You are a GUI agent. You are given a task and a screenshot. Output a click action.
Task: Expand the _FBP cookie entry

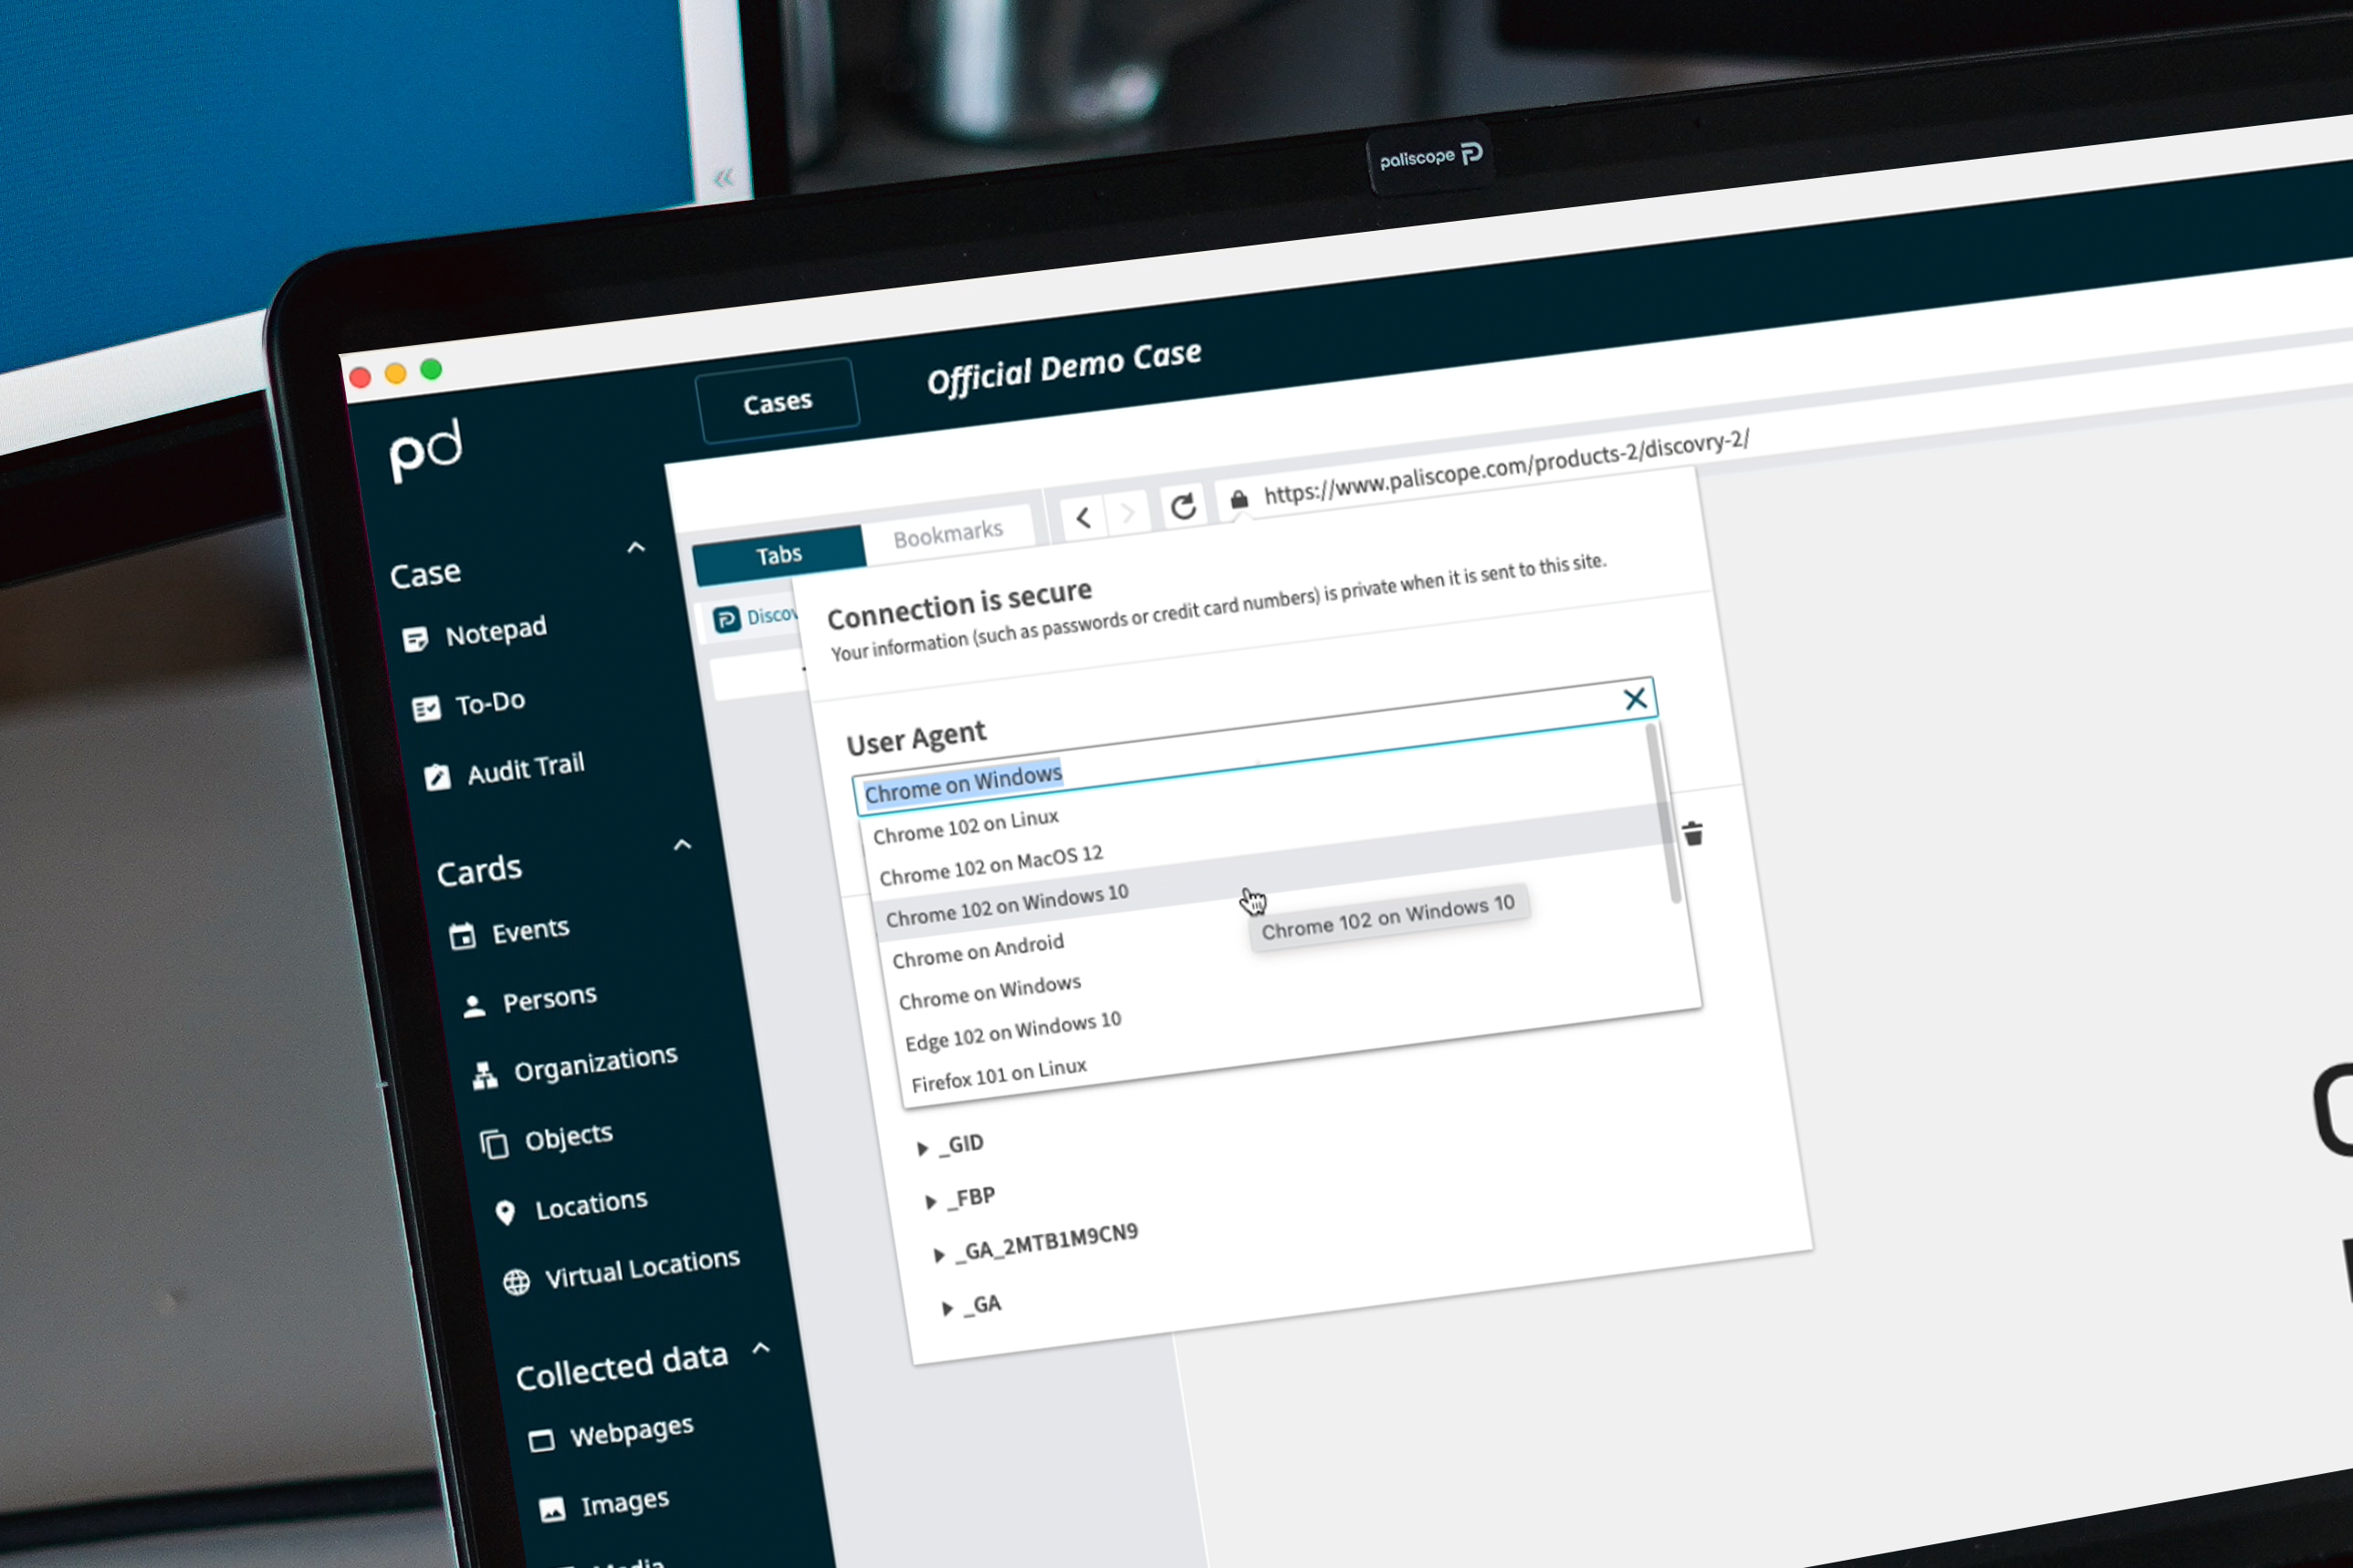931,1201
